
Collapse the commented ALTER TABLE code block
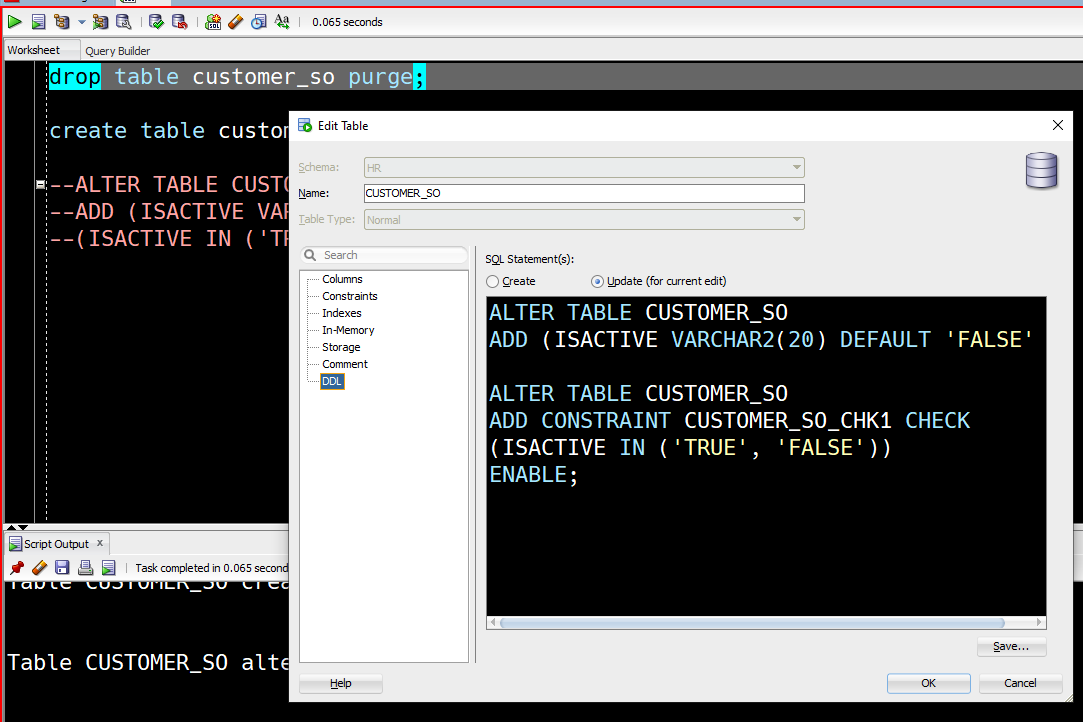tap(41, 184)
